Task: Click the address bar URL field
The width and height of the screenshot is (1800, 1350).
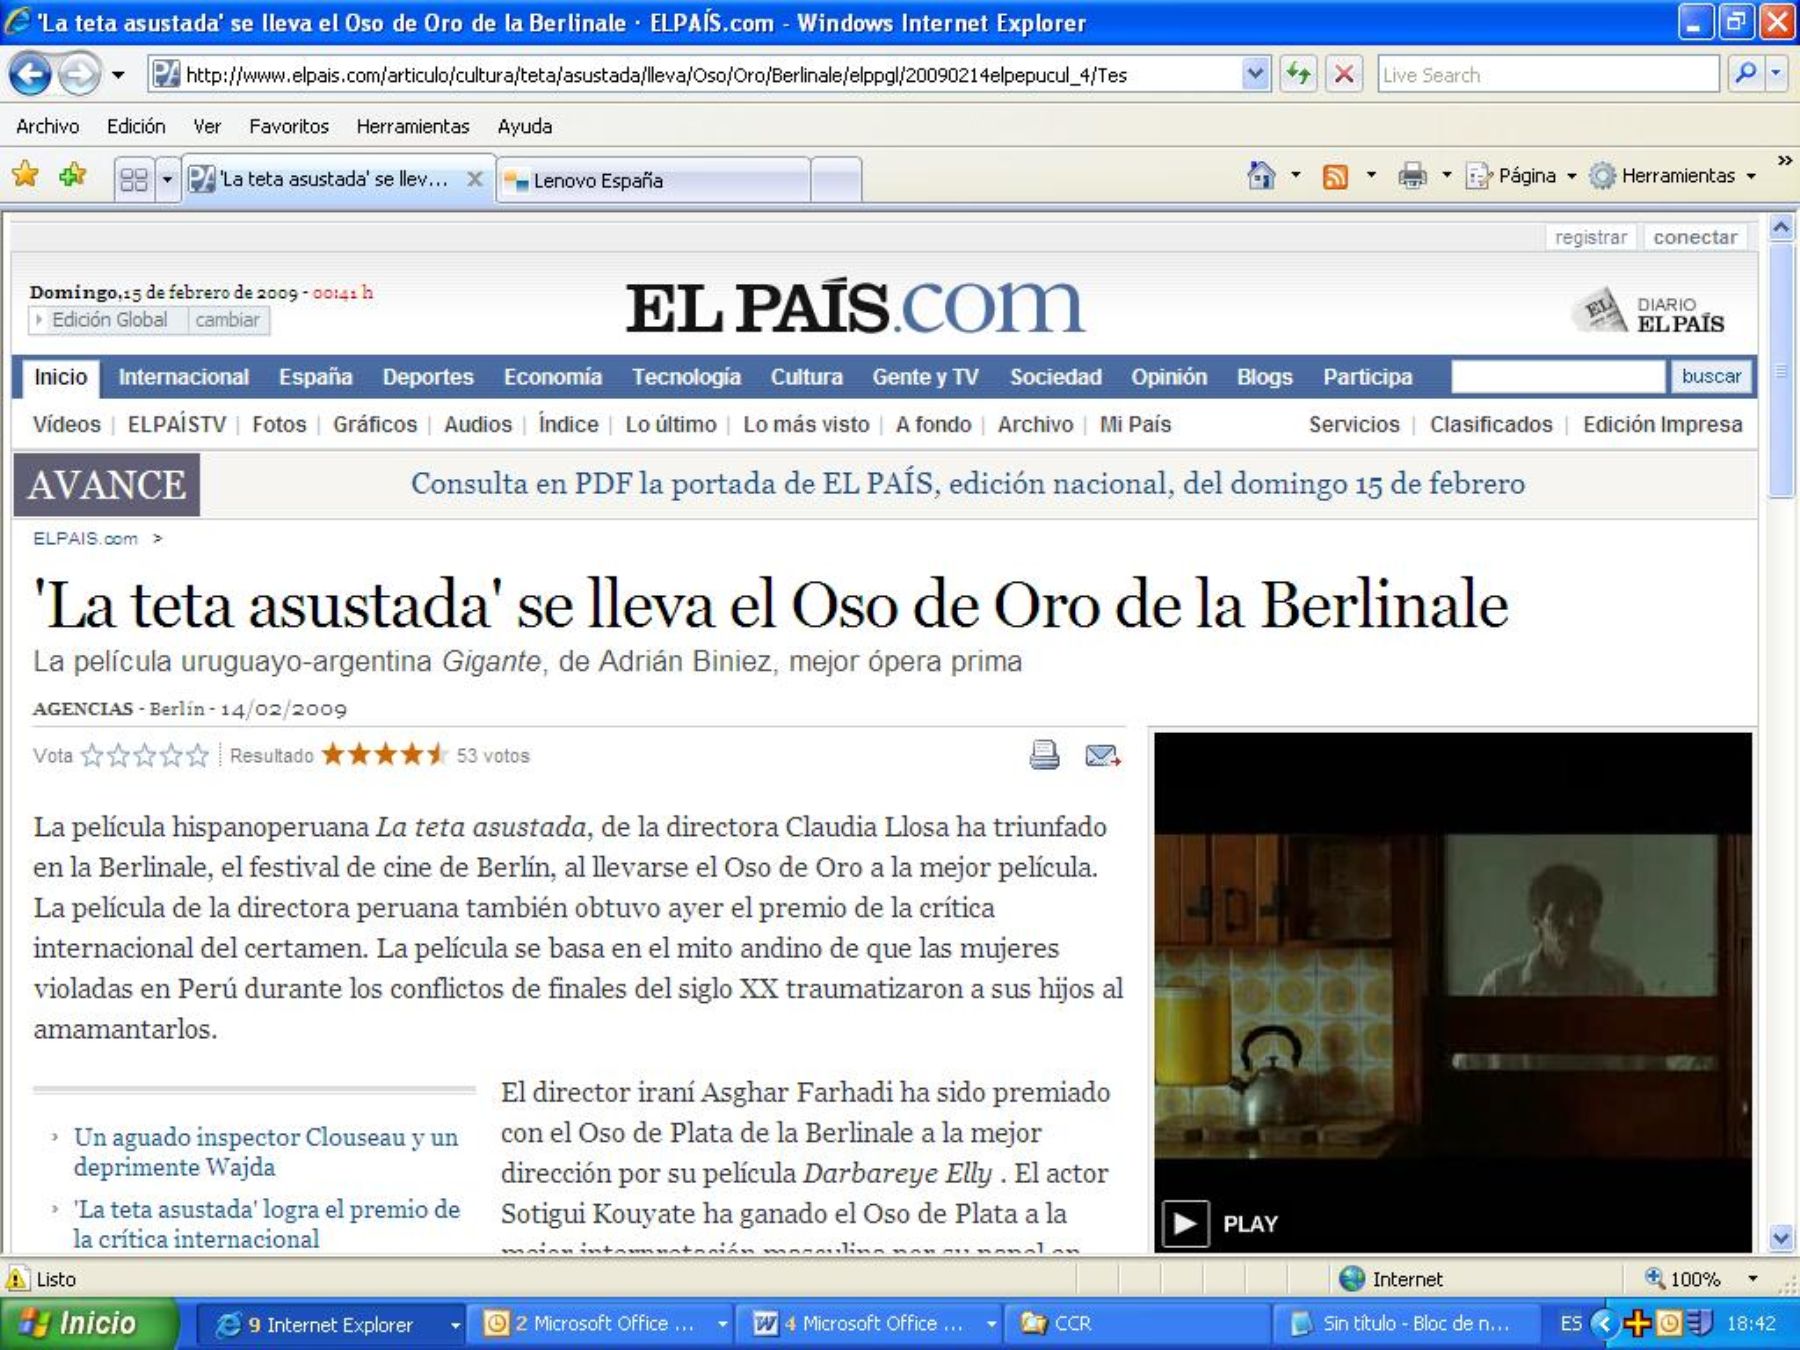Action: point(693,75)
